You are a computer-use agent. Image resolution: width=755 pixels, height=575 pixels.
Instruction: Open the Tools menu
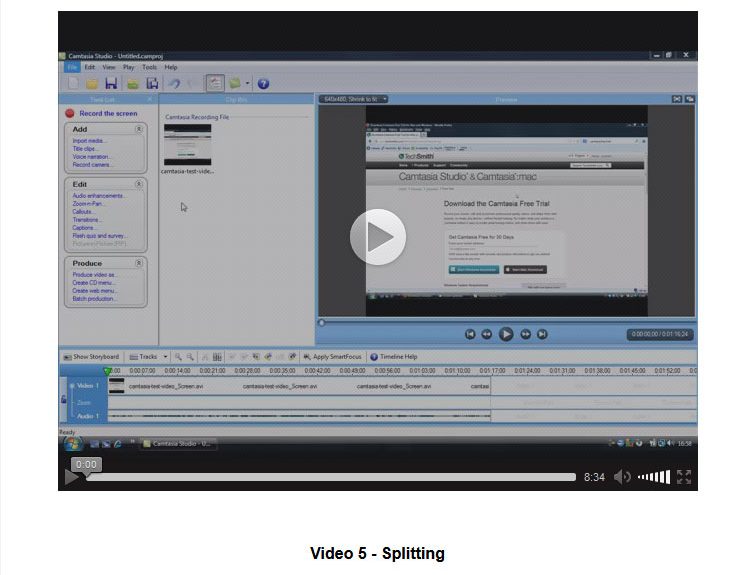click(x=149, y=67)
